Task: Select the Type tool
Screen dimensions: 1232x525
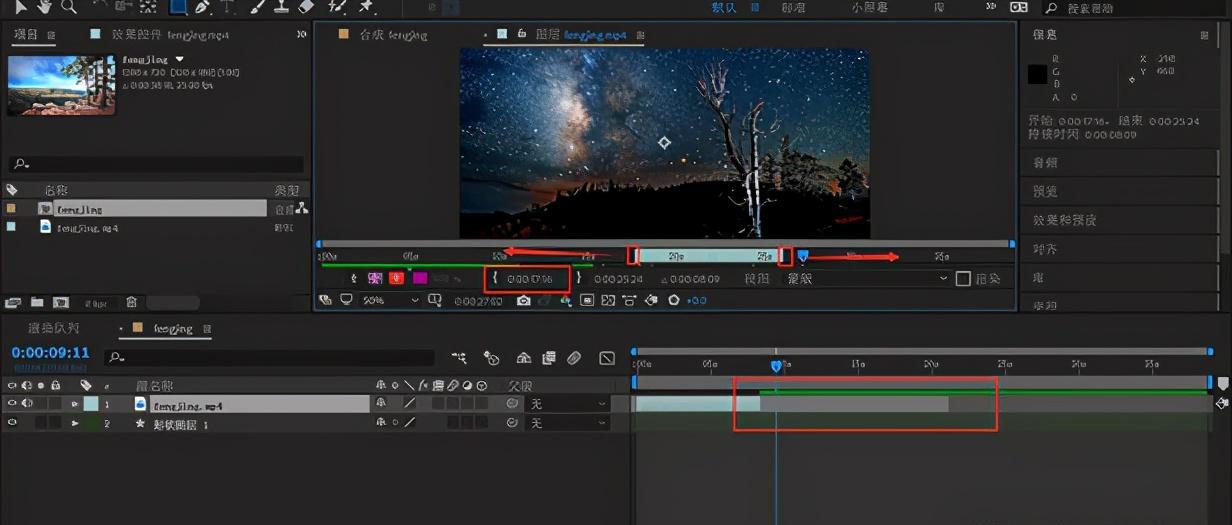Action: (228, 7)
